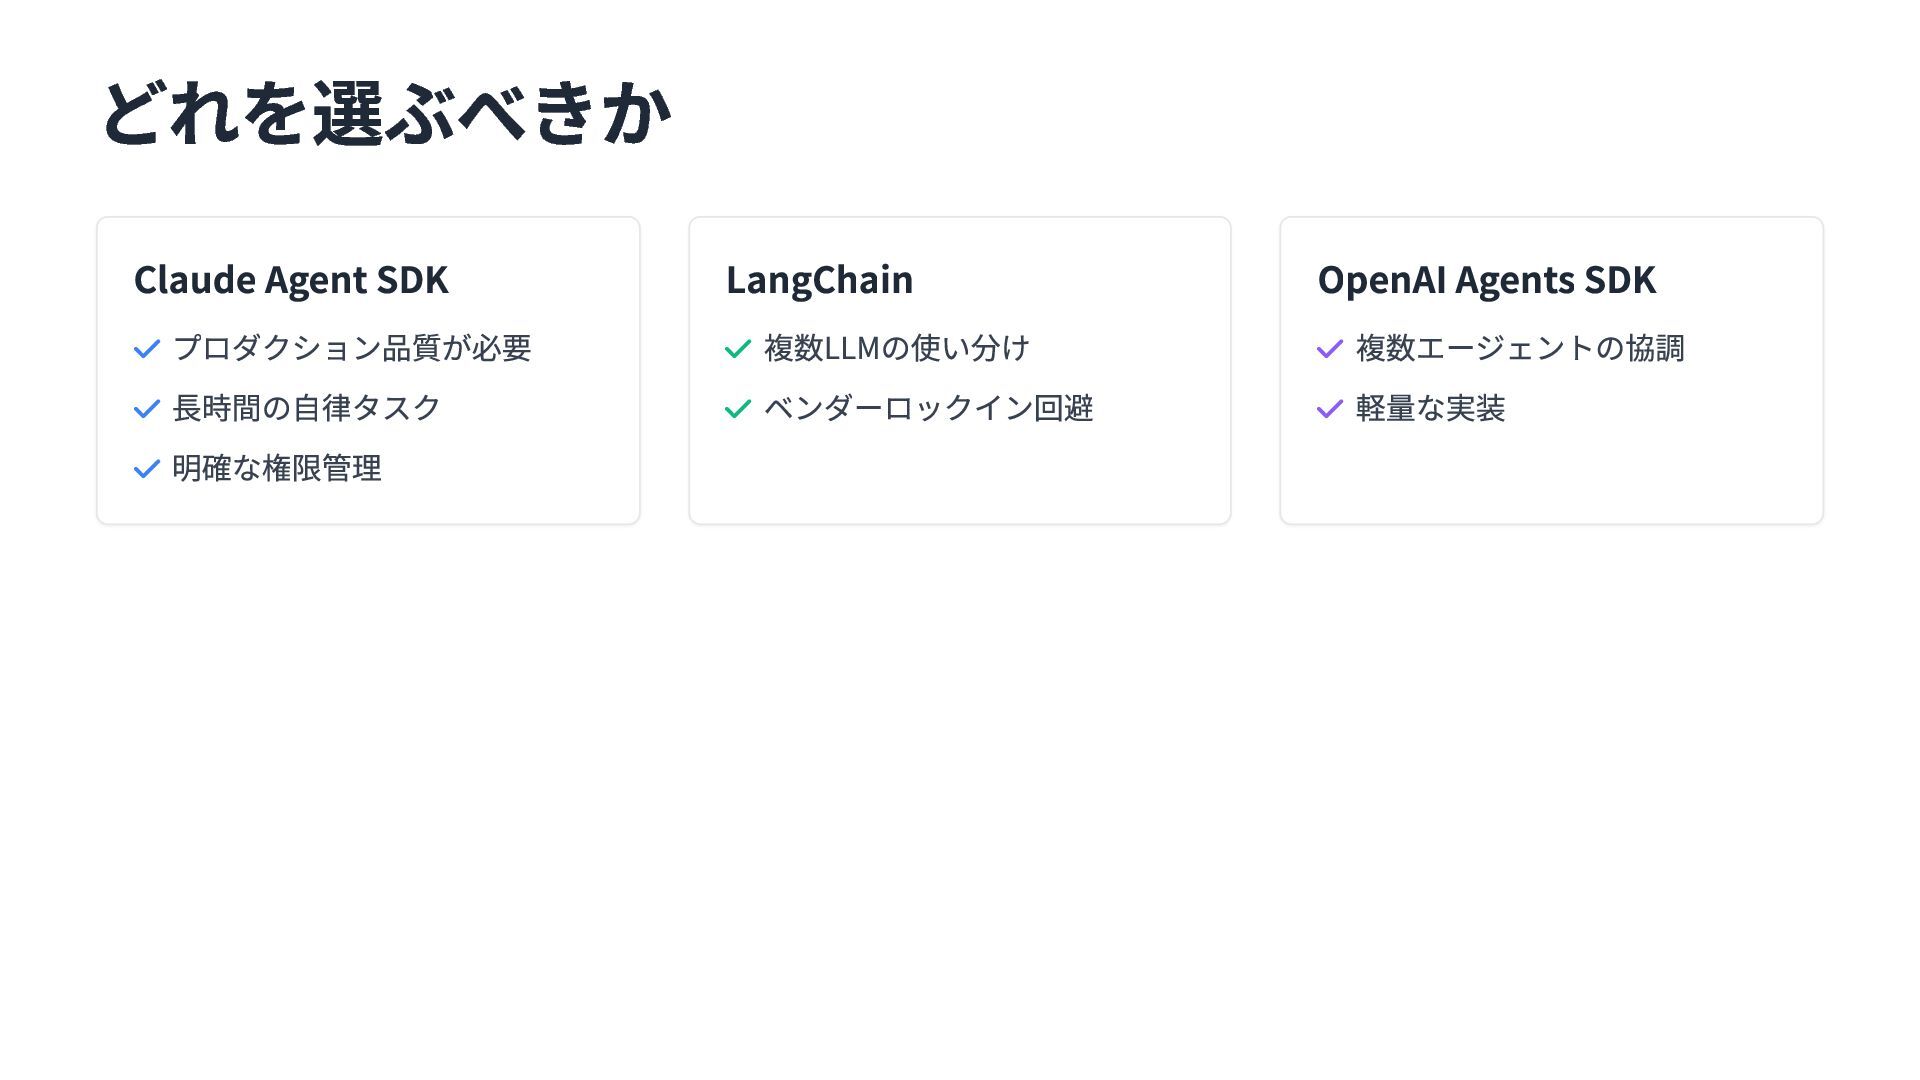
Task: Click the text 複数LLMの使い分け
Action: [x=897, y=348]
